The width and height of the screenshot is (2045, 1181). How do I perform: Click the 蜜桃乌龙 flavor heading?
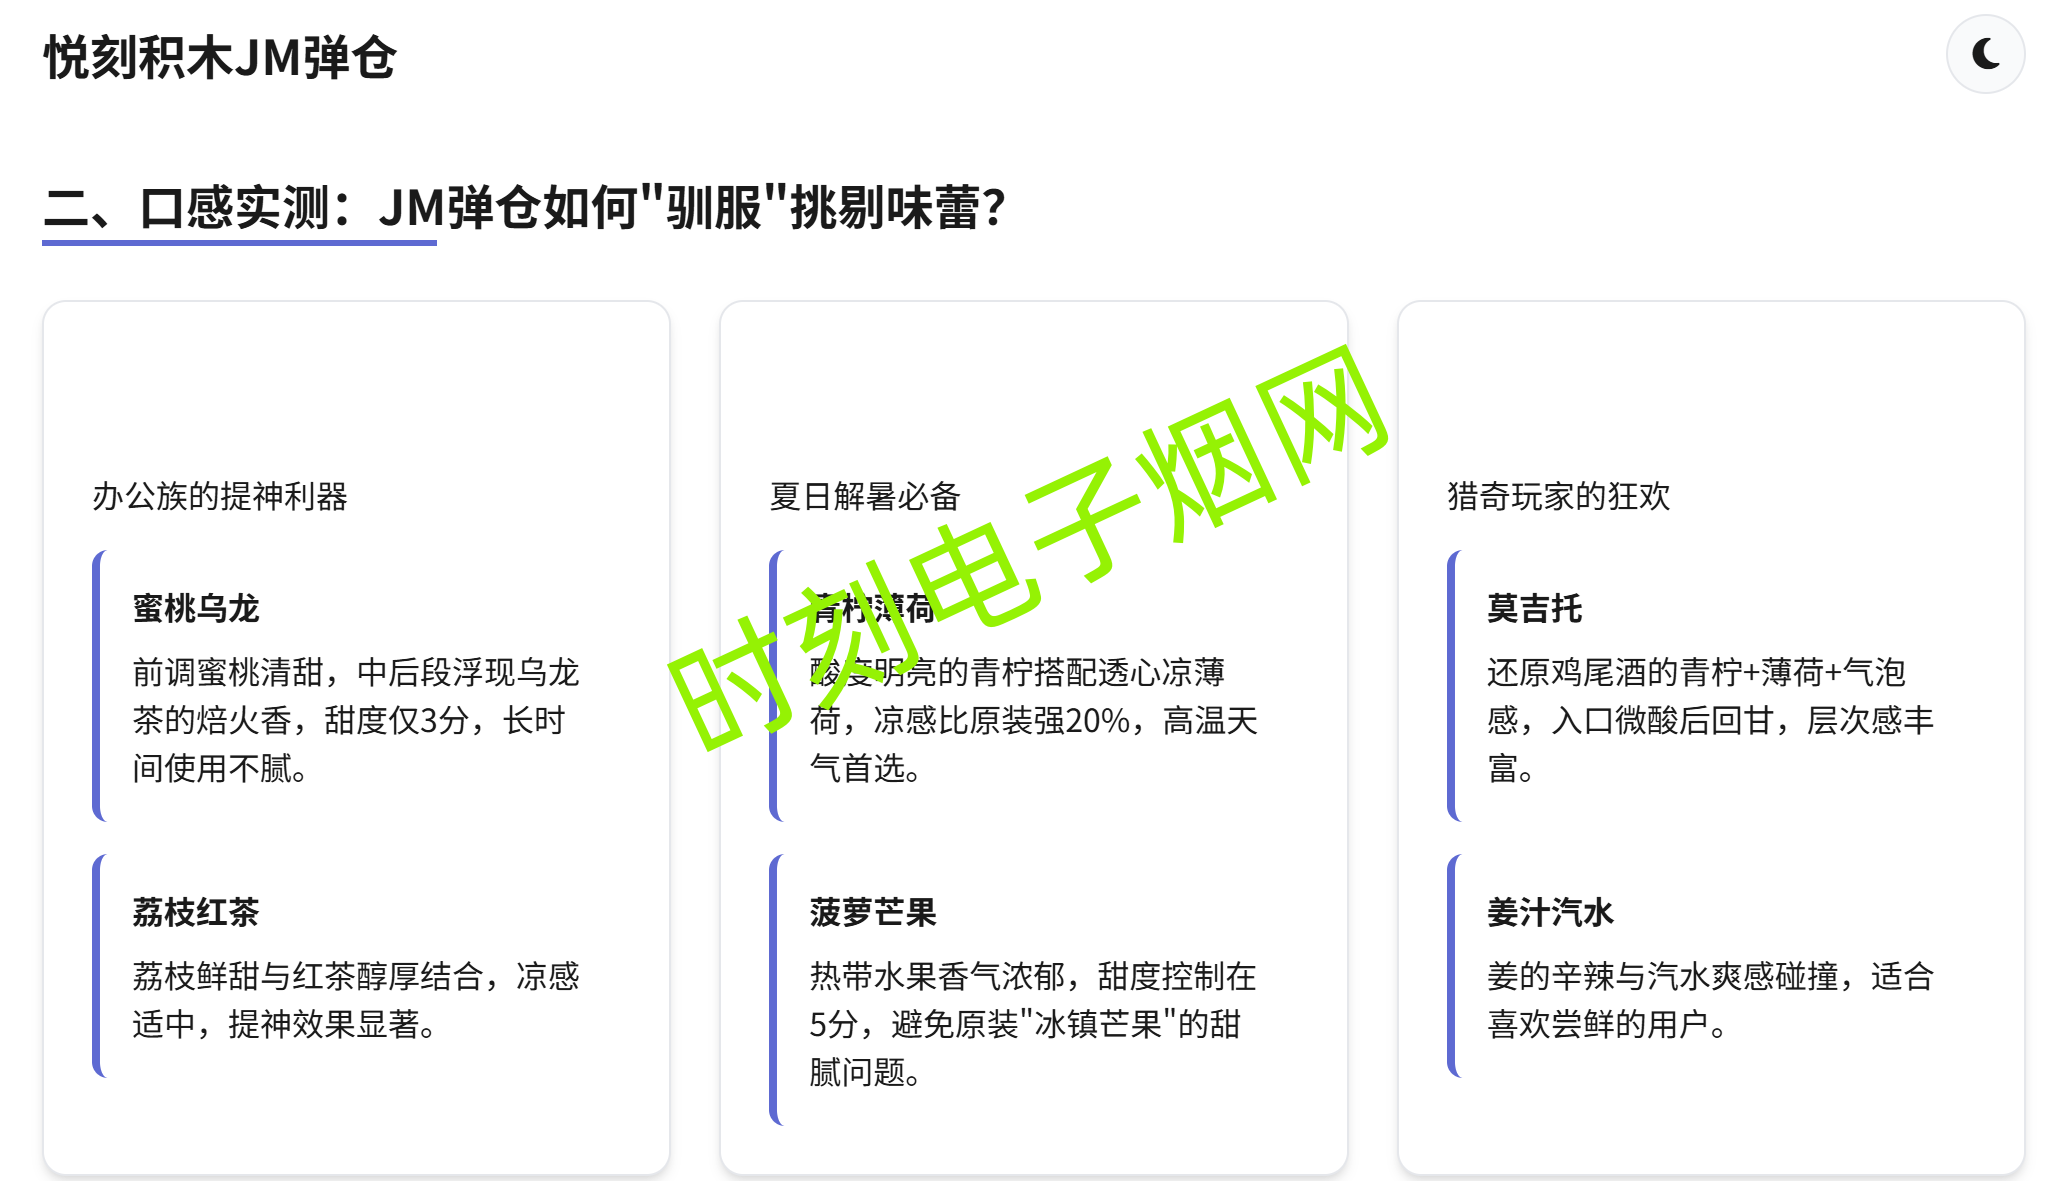(196, 608)
